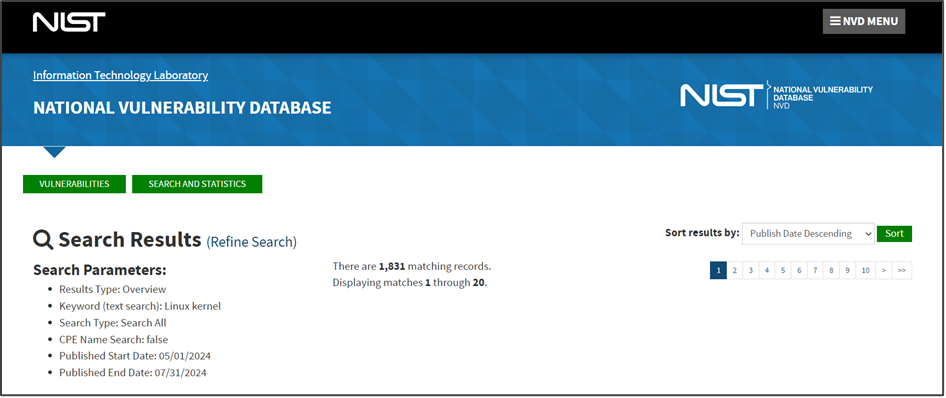Click the National Vulnerability Database heading
The height and width of the screenshot is (398, 946).
point(182,108)
